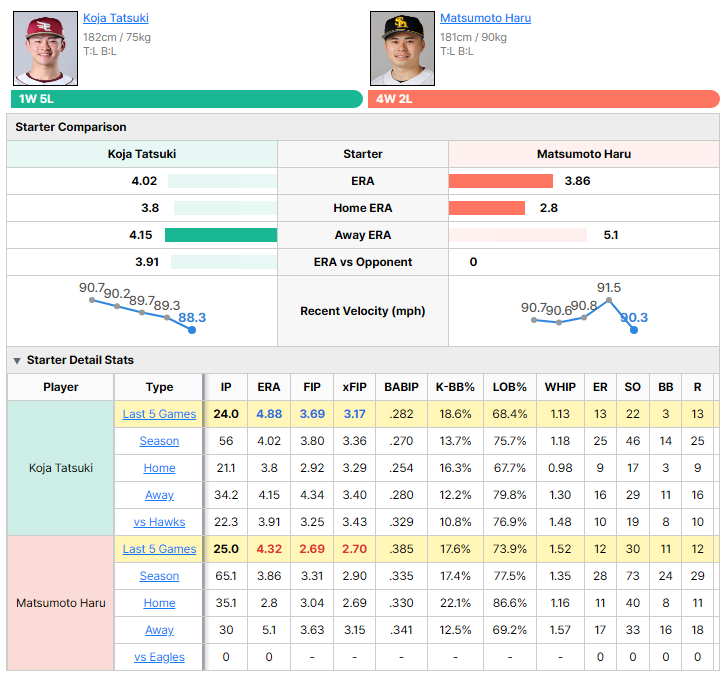
Task: Click the Type column header
Action: pyautogui.click(x=159, y=387)
